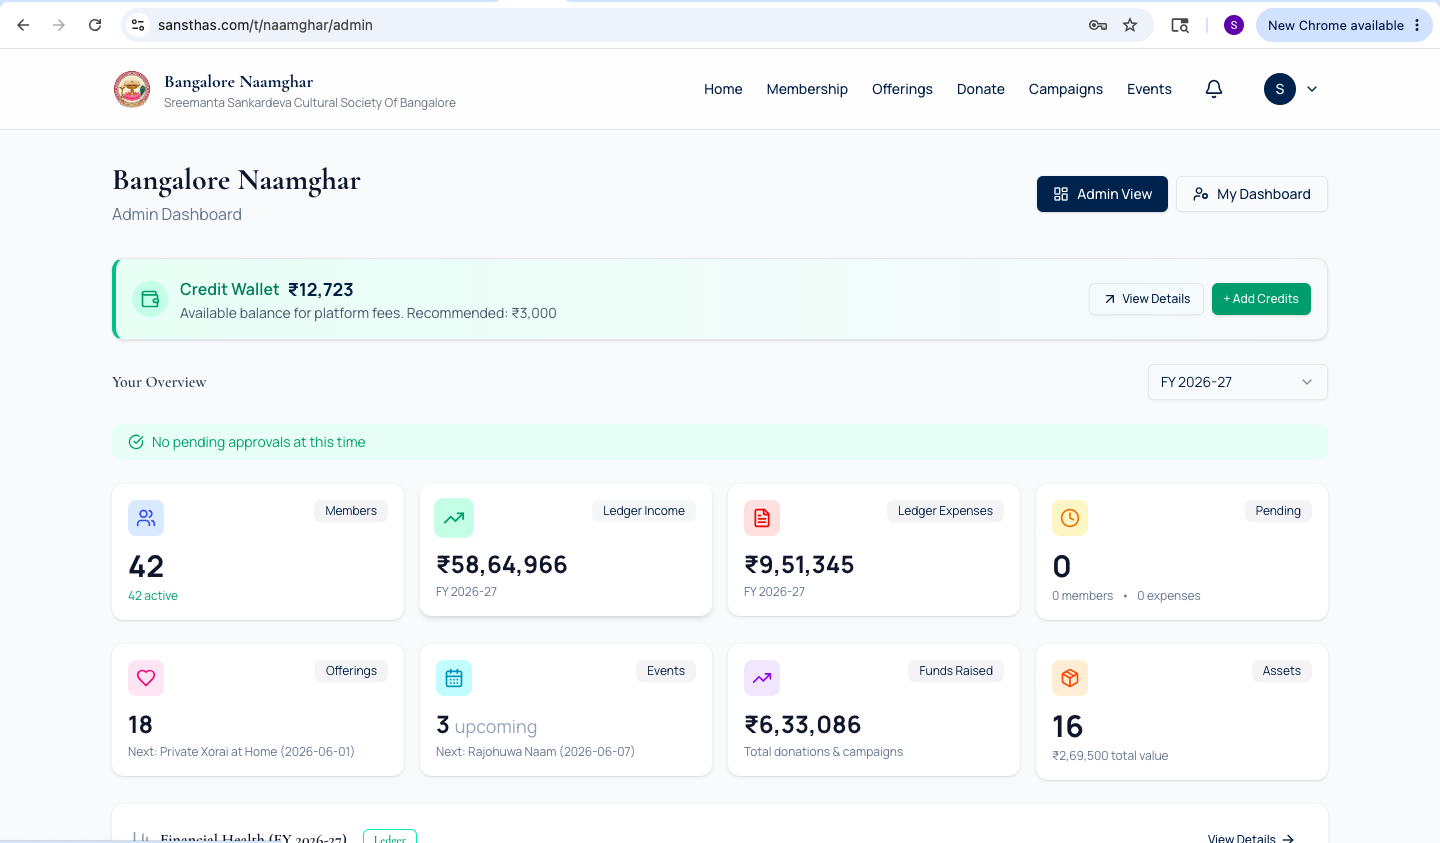Open Chrome three-dot menu
The width and height of the screenshot is (1440, 843).
tap(1417, 25)
